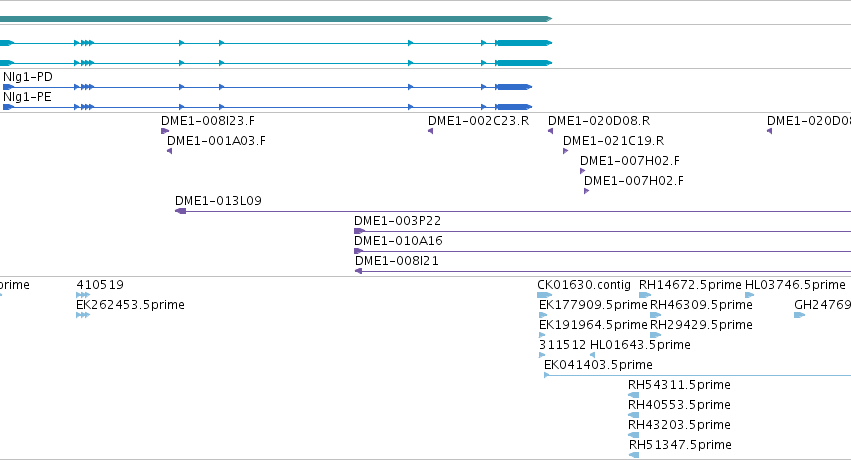Click the arrow glyph under HL03746.5prime
Screen dimensions: 851x460
pos(750,295)
